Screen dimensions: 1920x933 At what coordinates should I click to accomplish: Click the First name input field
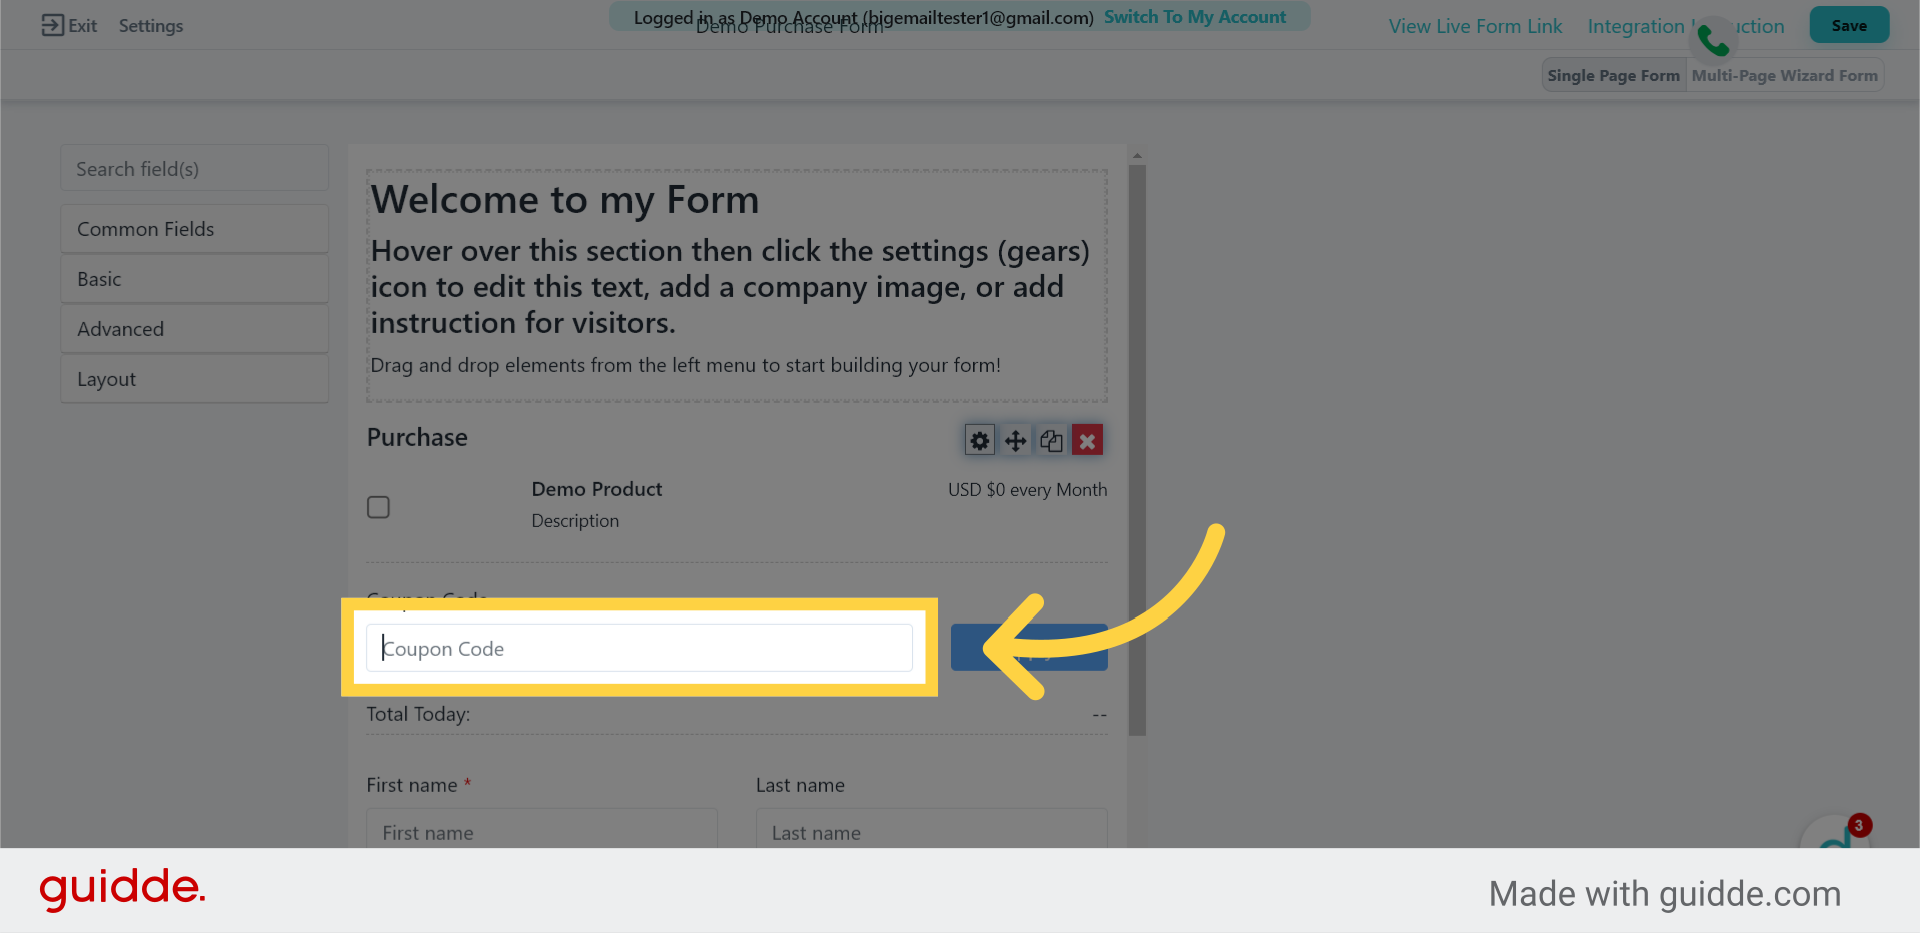pos(542,830)
